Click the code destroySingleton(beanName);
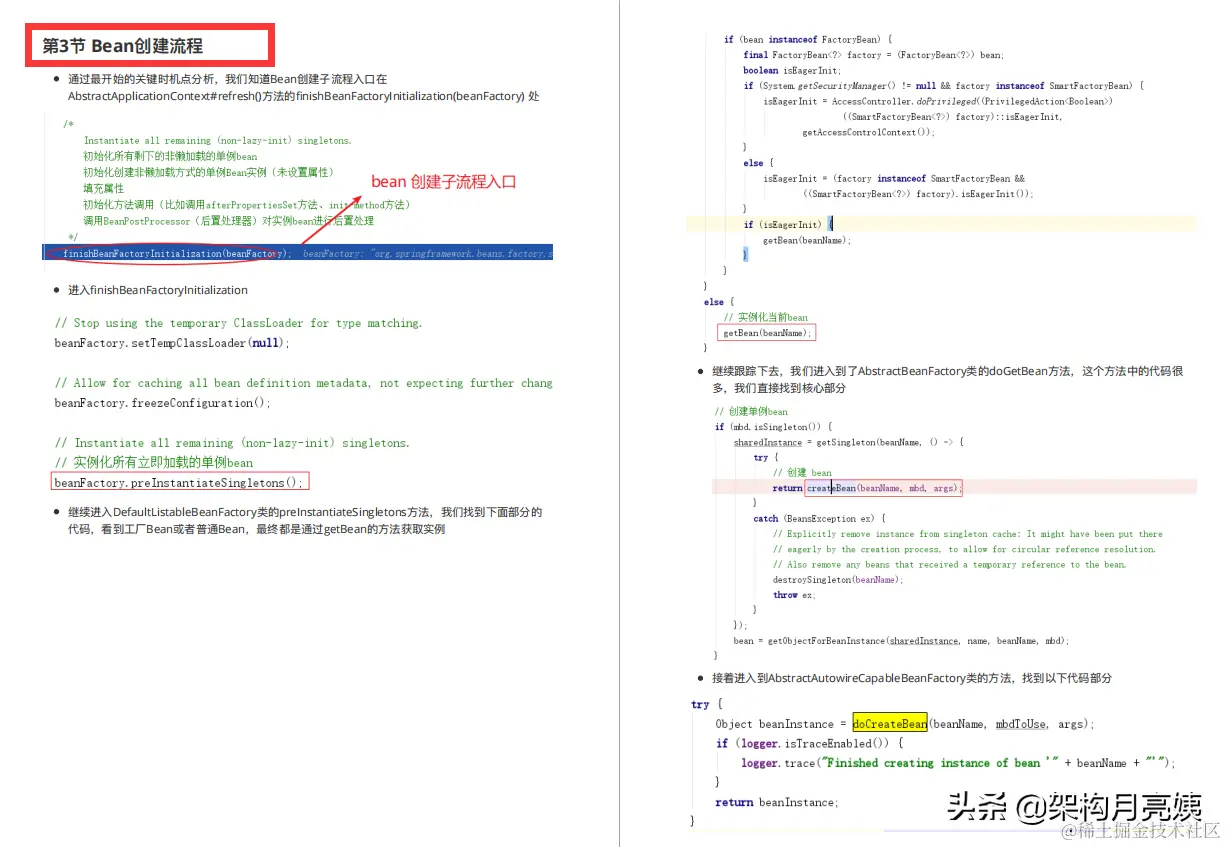Image resolution: width=1227 pixels, height=847 pixels. (x=837, y=580)
